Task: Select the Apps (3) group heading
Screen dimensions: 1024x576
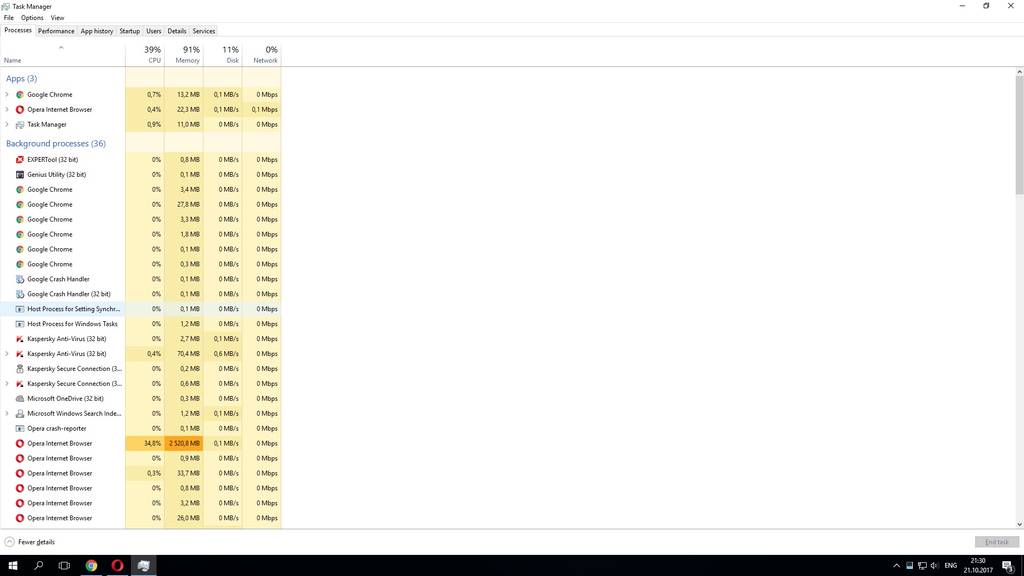Action: click(22, 78)
